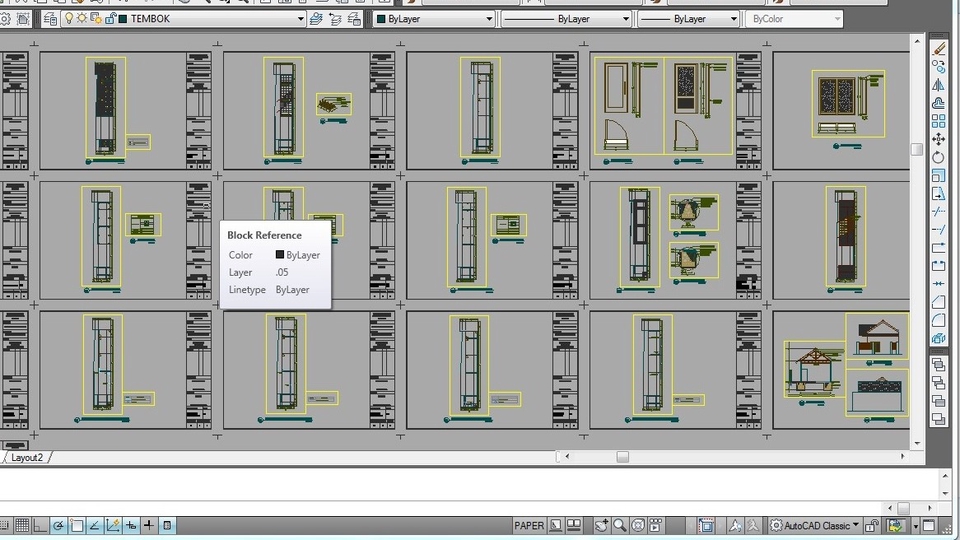Select the Array tool
960x540 pixels.
click(x=939, y=121)
